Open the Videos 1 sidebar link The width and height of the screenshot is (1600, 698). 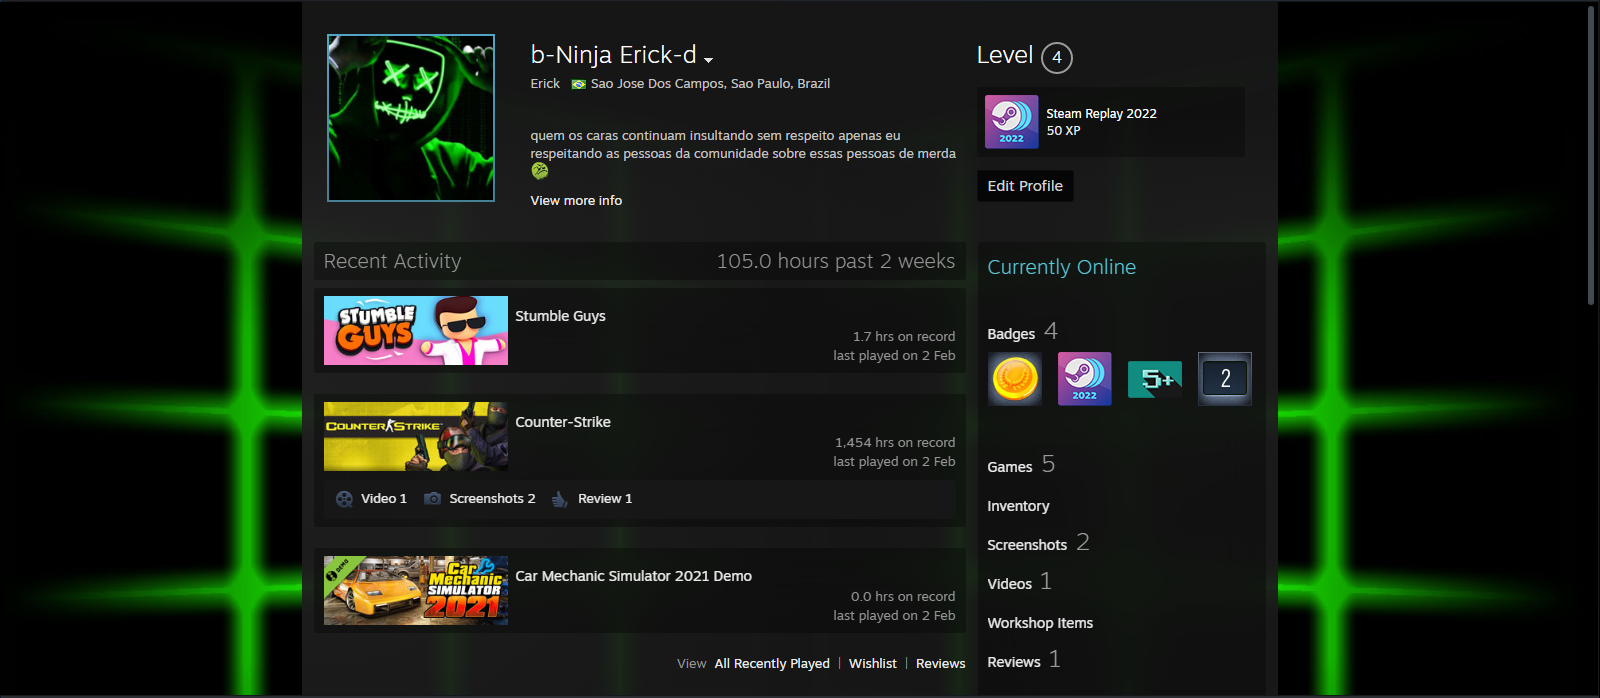pos(1019,582)
